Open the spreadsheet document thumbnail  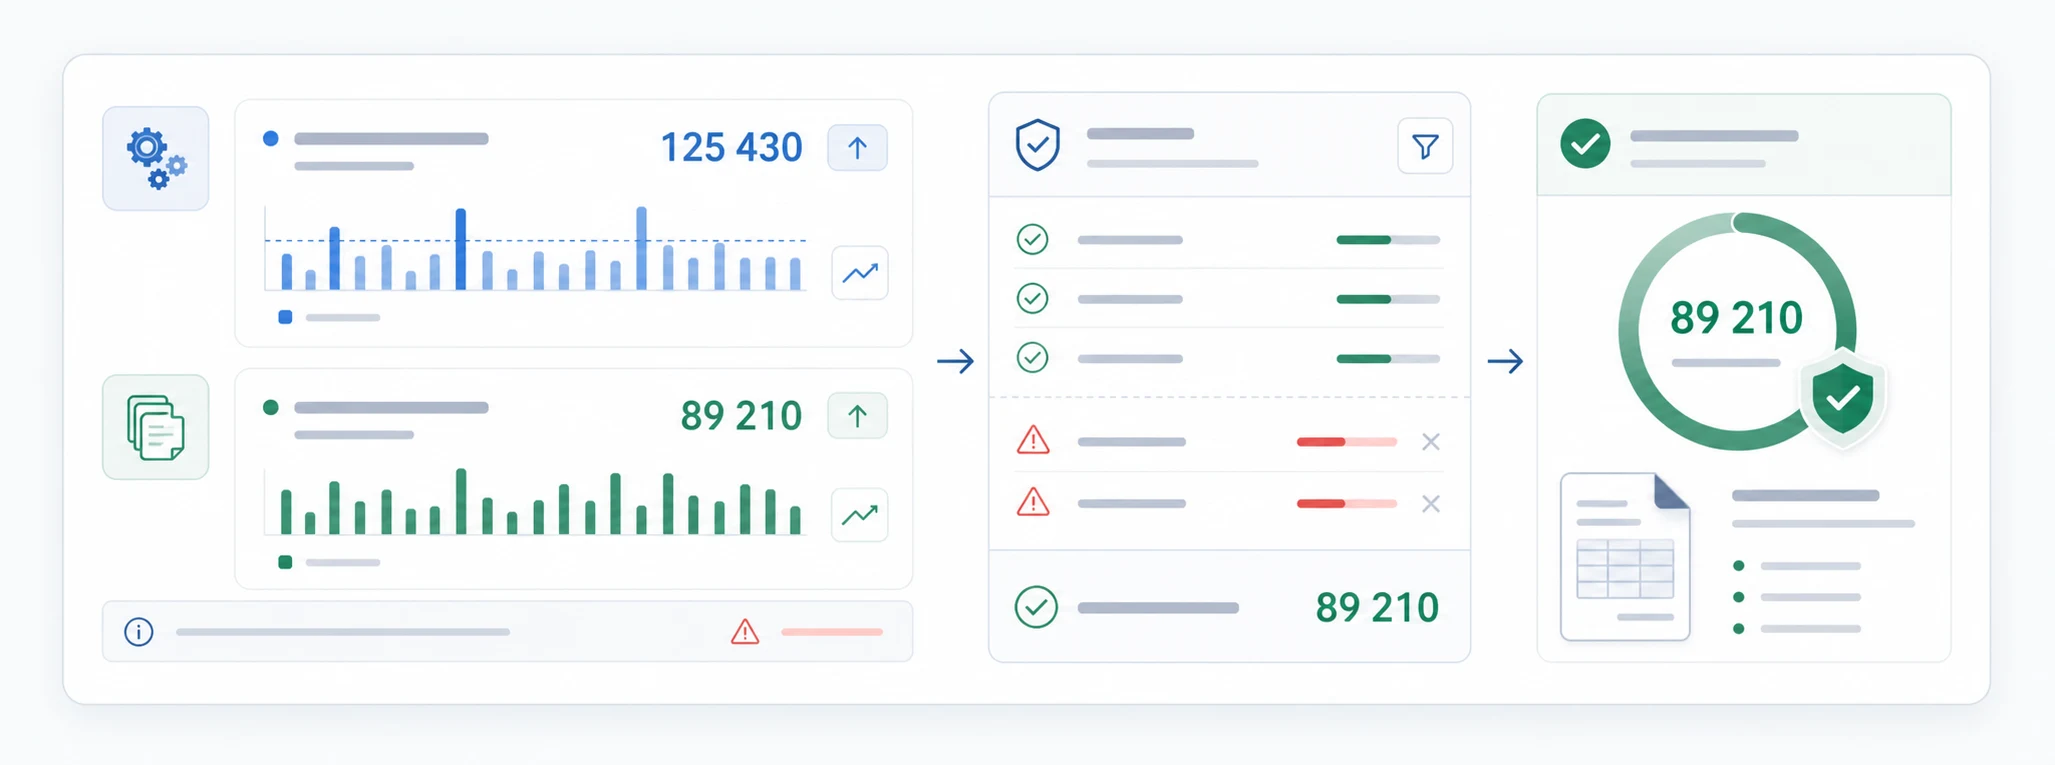point(1625,557)
